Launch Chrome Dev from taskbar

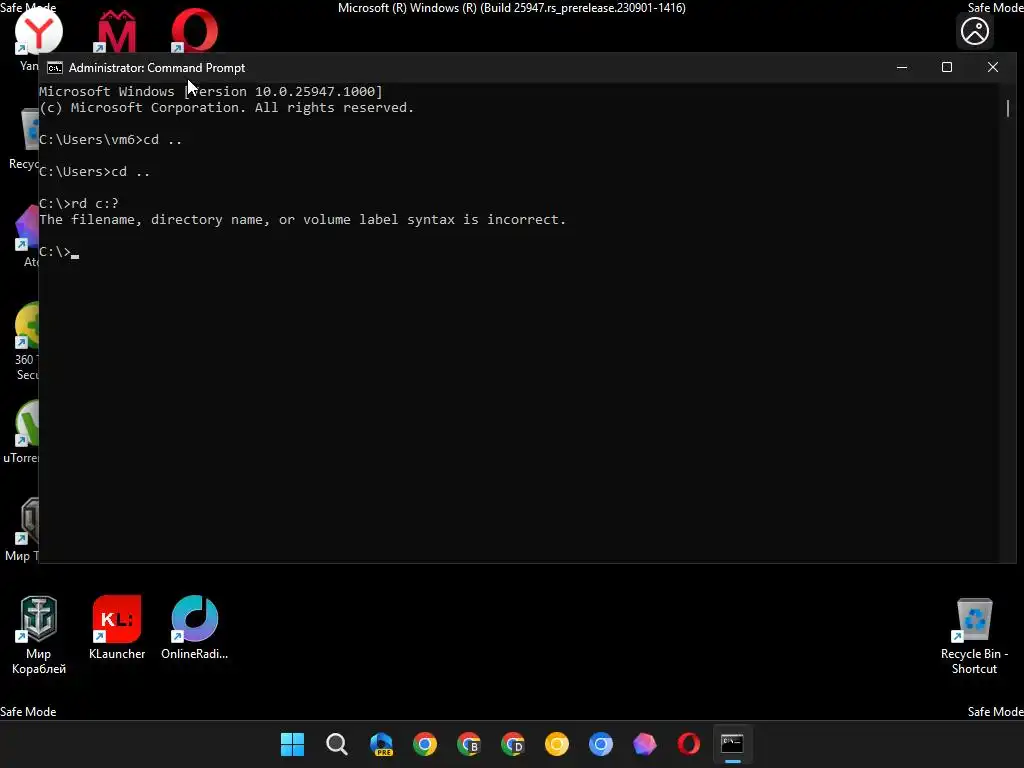click(513, 744)
